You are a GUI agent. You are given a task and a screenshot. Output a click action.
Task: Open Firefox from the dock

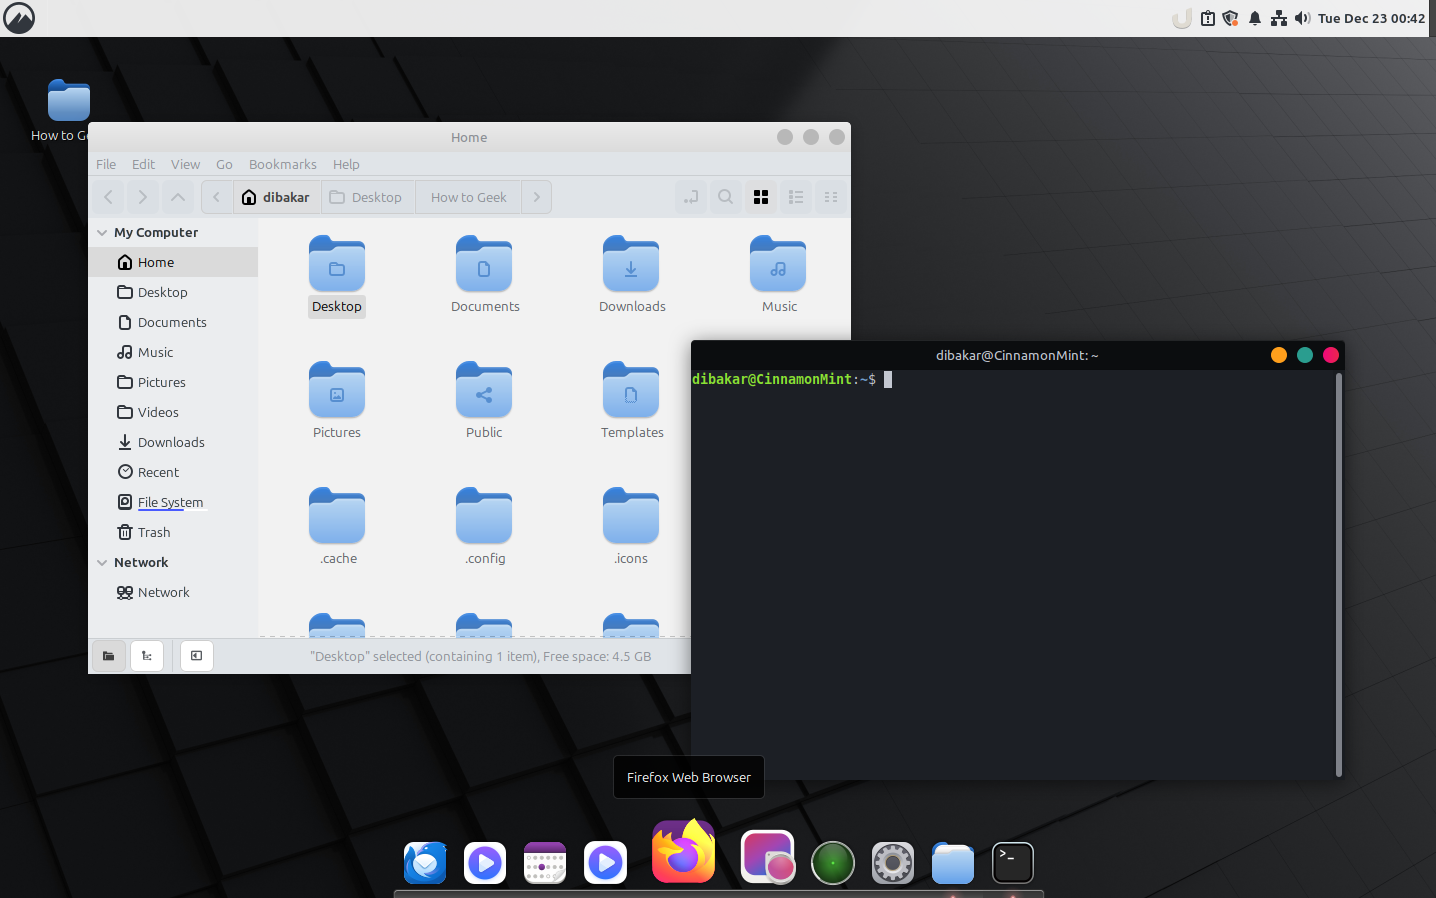pyautogui.click(x=684, y=855)
